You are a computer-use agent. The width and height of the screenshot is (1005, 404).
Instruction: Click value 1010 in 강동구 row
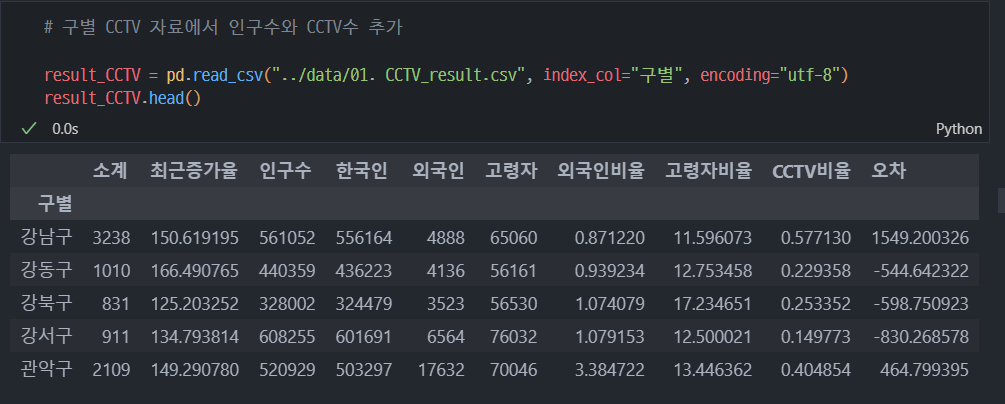click(x=112, y=271)
